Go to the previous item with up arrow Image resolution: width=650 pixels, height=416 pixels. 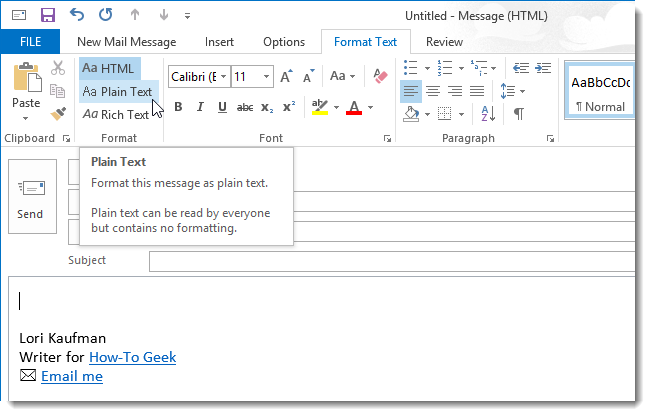coord(135,15)
